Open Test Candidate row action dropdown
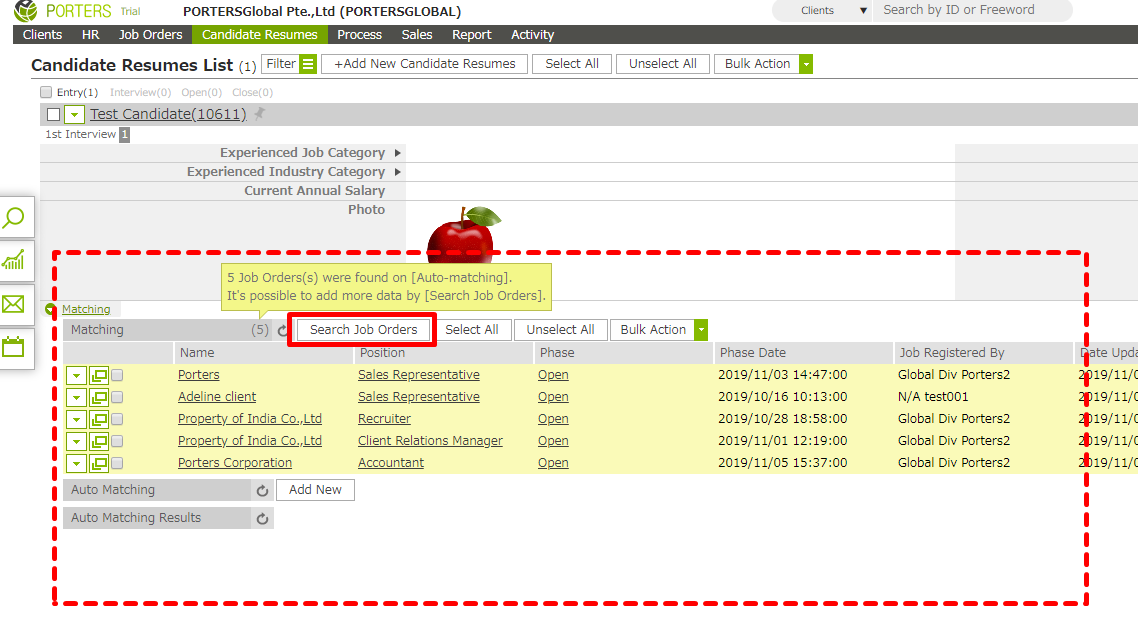This screenshot has width=1138, height=626. (x=75, y=114)
